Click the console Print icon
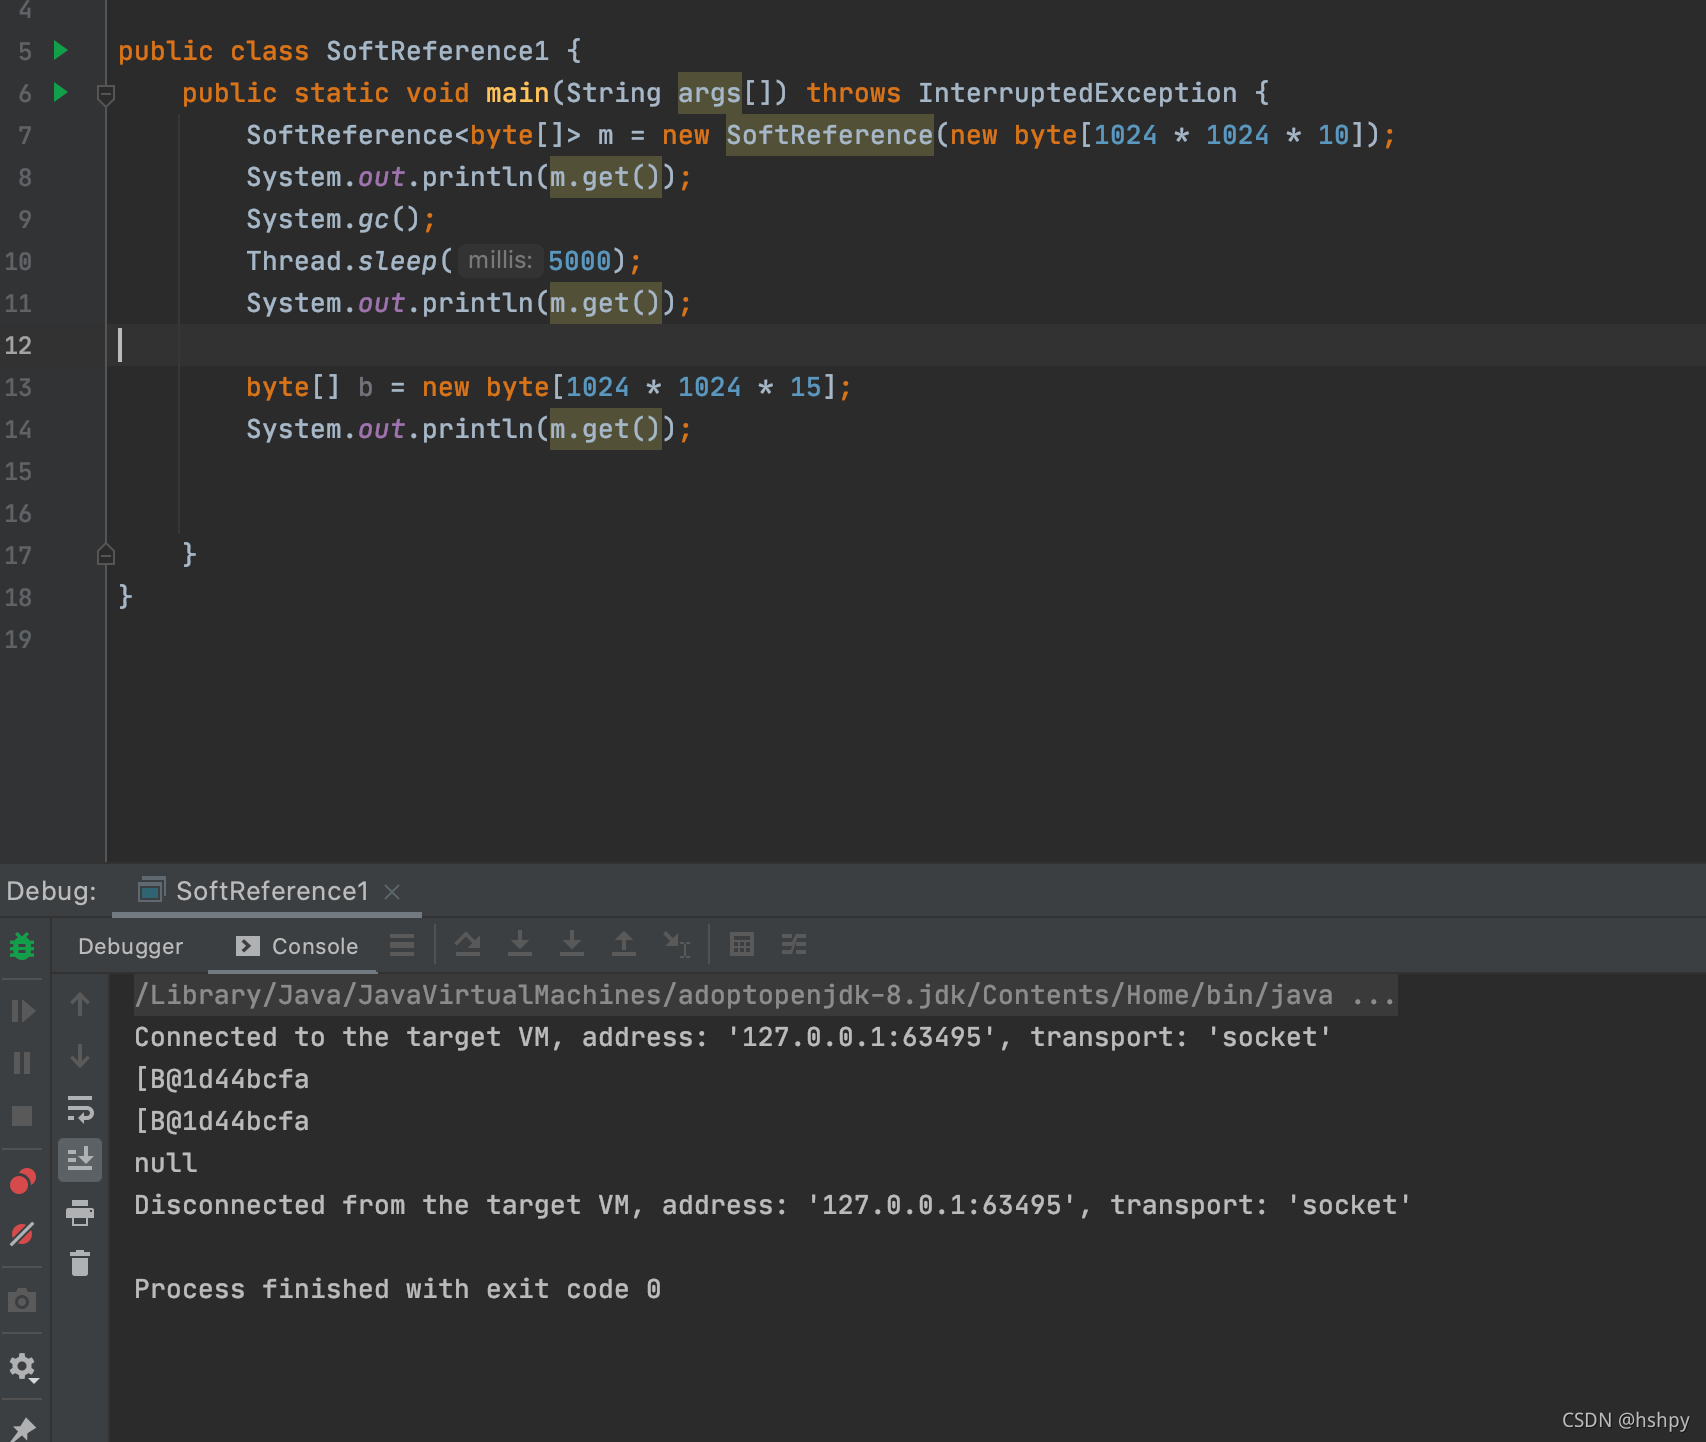Image resolution: width=1706 pixels, height=1442 pixels. pos(80,1213)
